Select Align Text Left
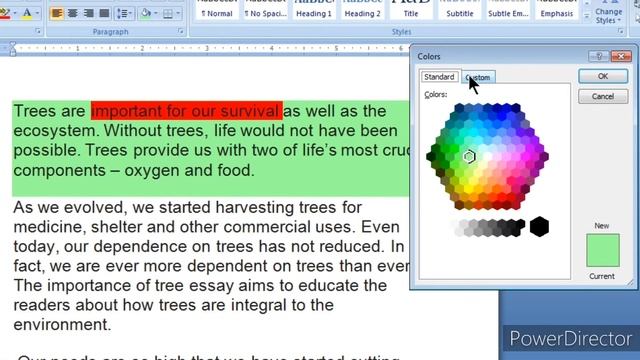 point(57,13)
